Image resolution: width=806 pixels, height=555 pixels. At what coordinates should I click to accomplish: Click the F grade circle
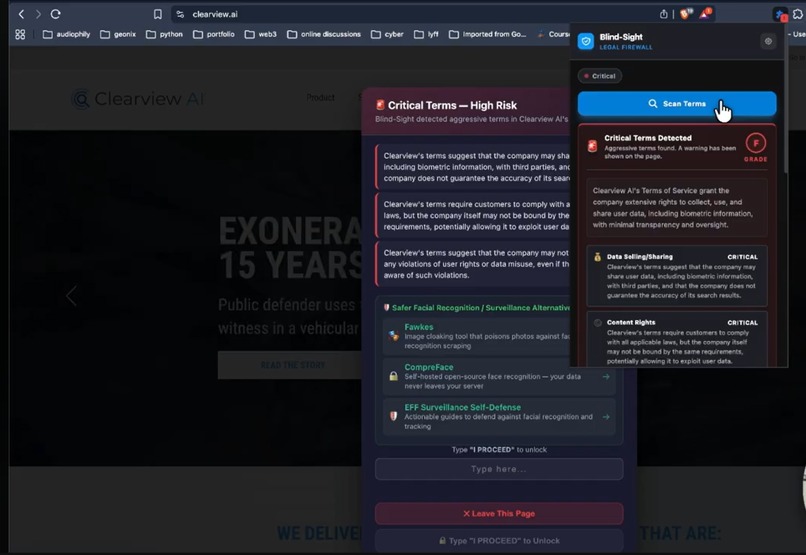pyautogui.click(x=756, y=143)
